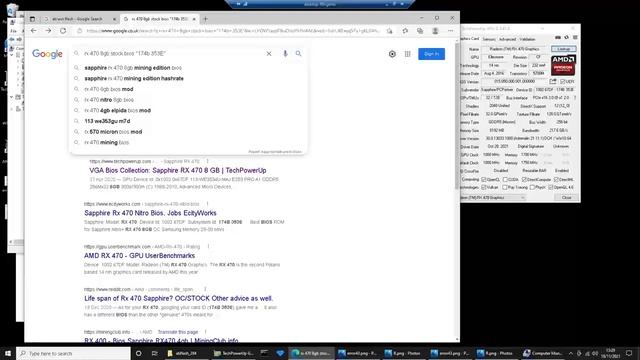Toggle the Vulkan checkbox in GPU-Z
Image resolution: width=640 pixels, height=360 pixels.
click(x=484, y=187)
